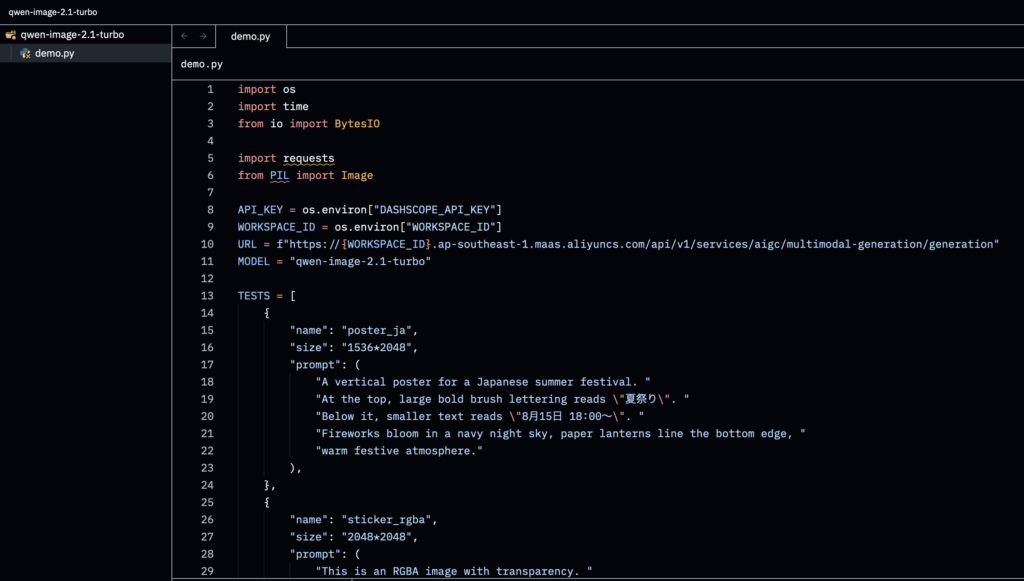Screen dimensions: 1024x581
Task: Click line number 13 in gutter
Action: 207,296
